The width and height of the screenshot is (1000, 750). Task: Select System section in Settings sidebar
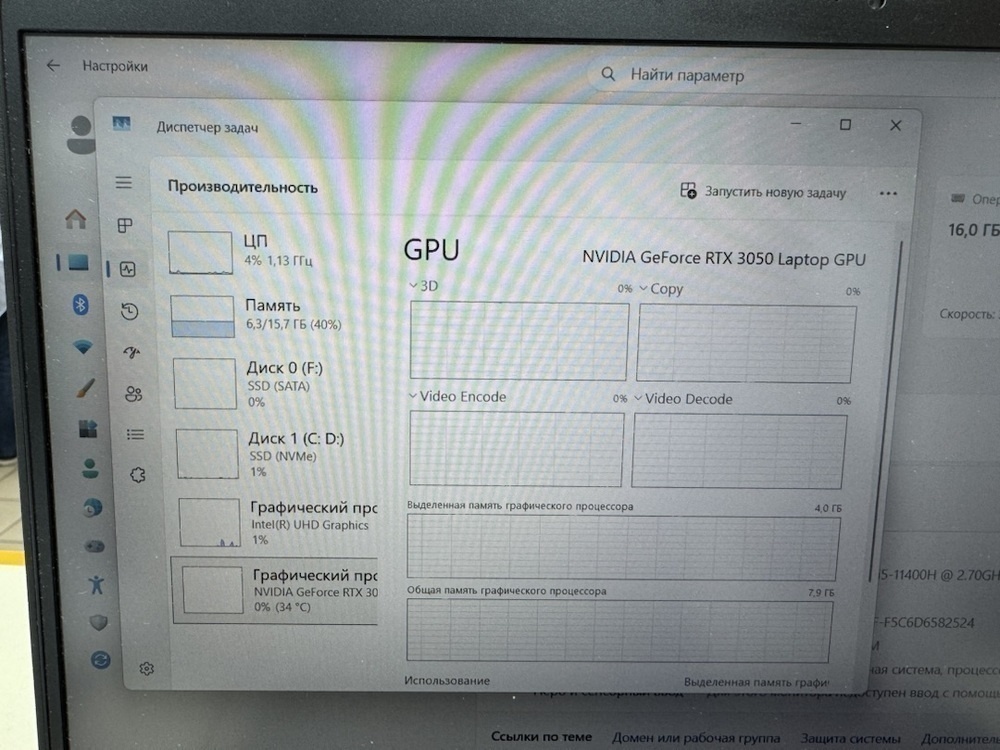pos(79,262)
